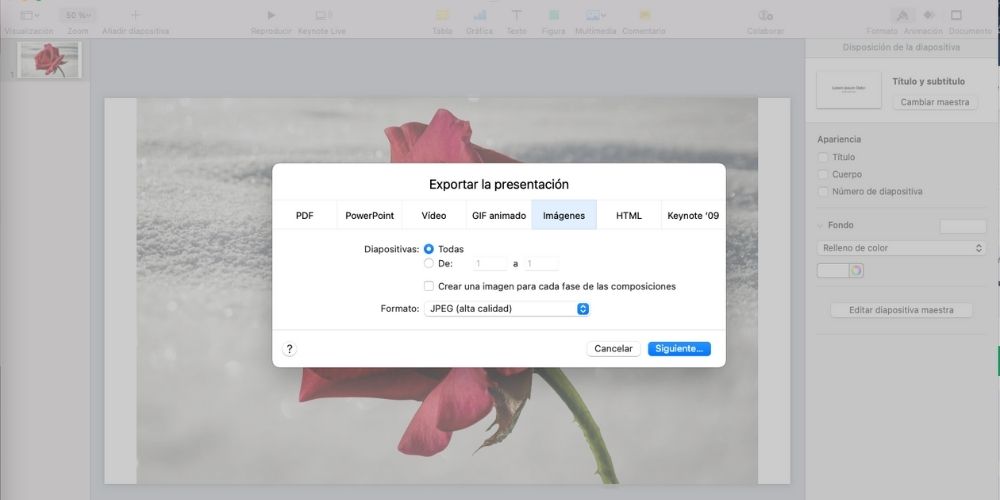Choose the De: slide range radio button
Screen dimensions: 1000x500
[x=429, y=263]
